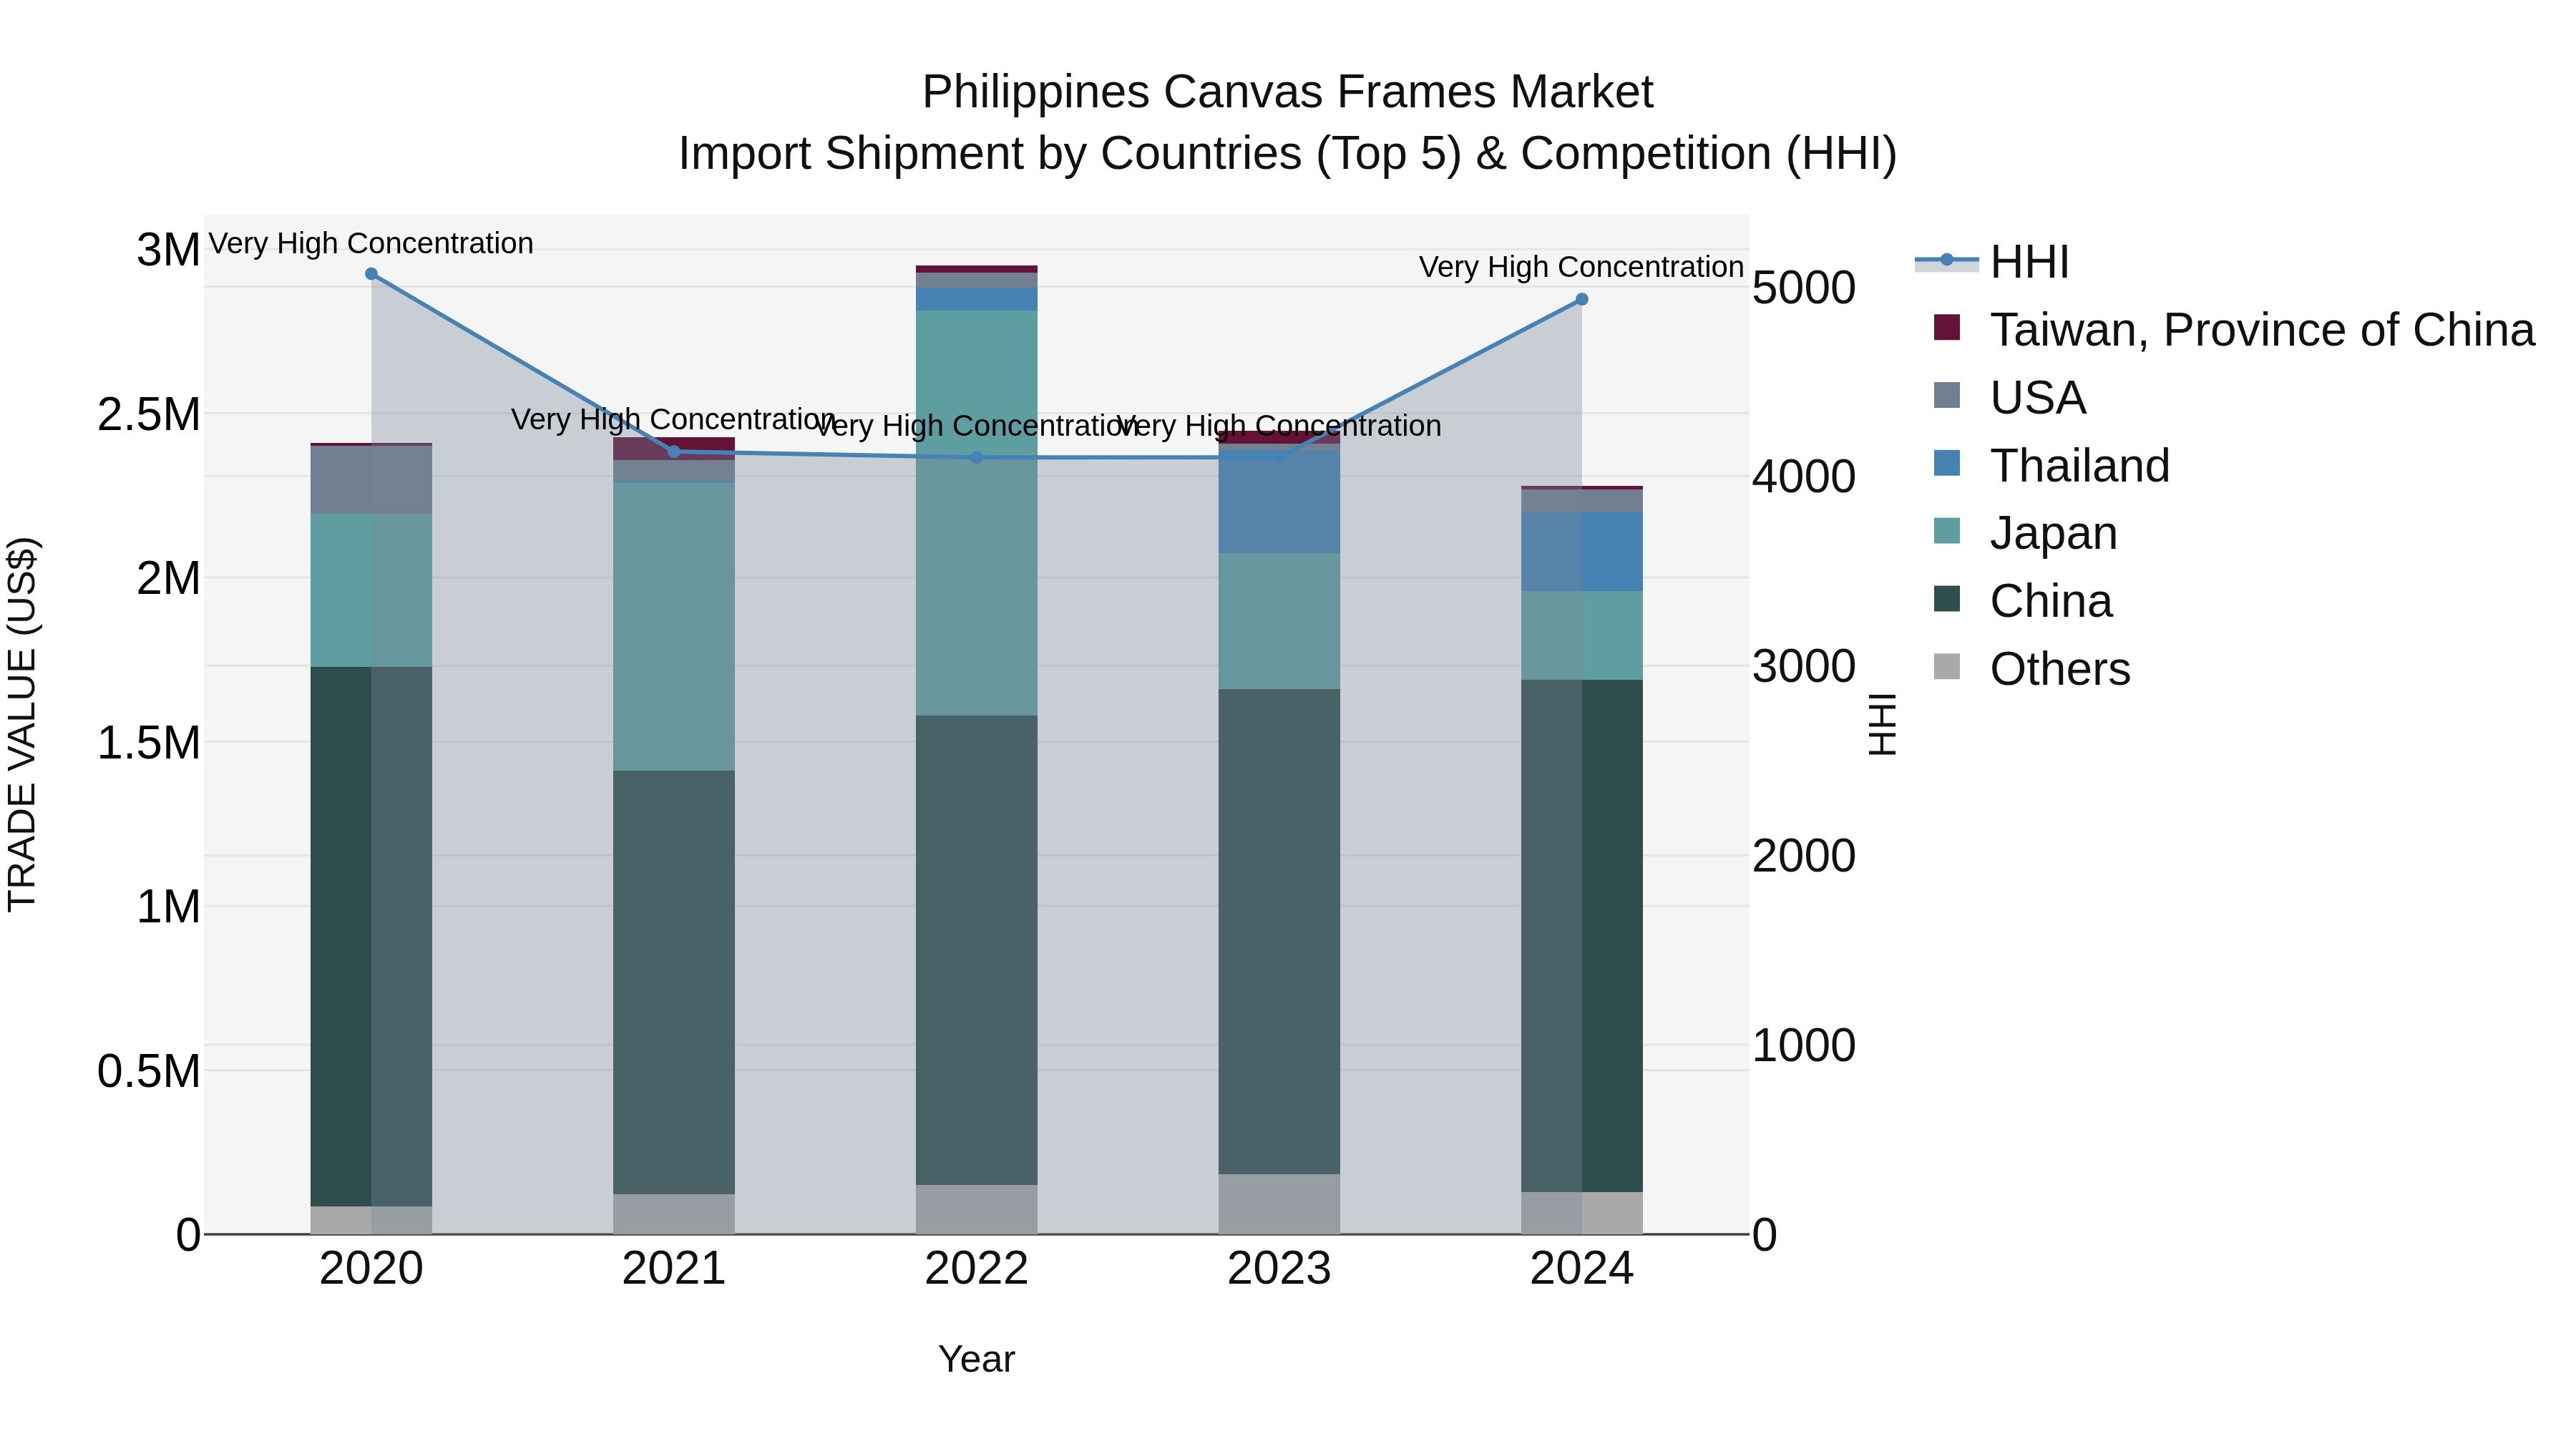Screen dimensions: 2576x1449
Task: Click the '0.5M' left axis tick
Action: pos(149,1071)
